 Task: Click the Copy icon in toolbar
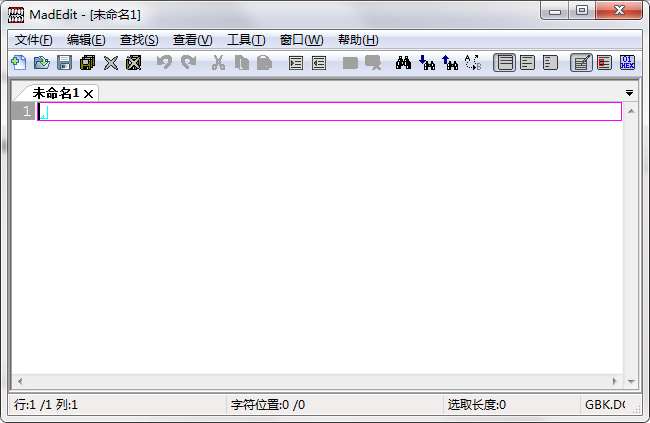pos(242,63)
